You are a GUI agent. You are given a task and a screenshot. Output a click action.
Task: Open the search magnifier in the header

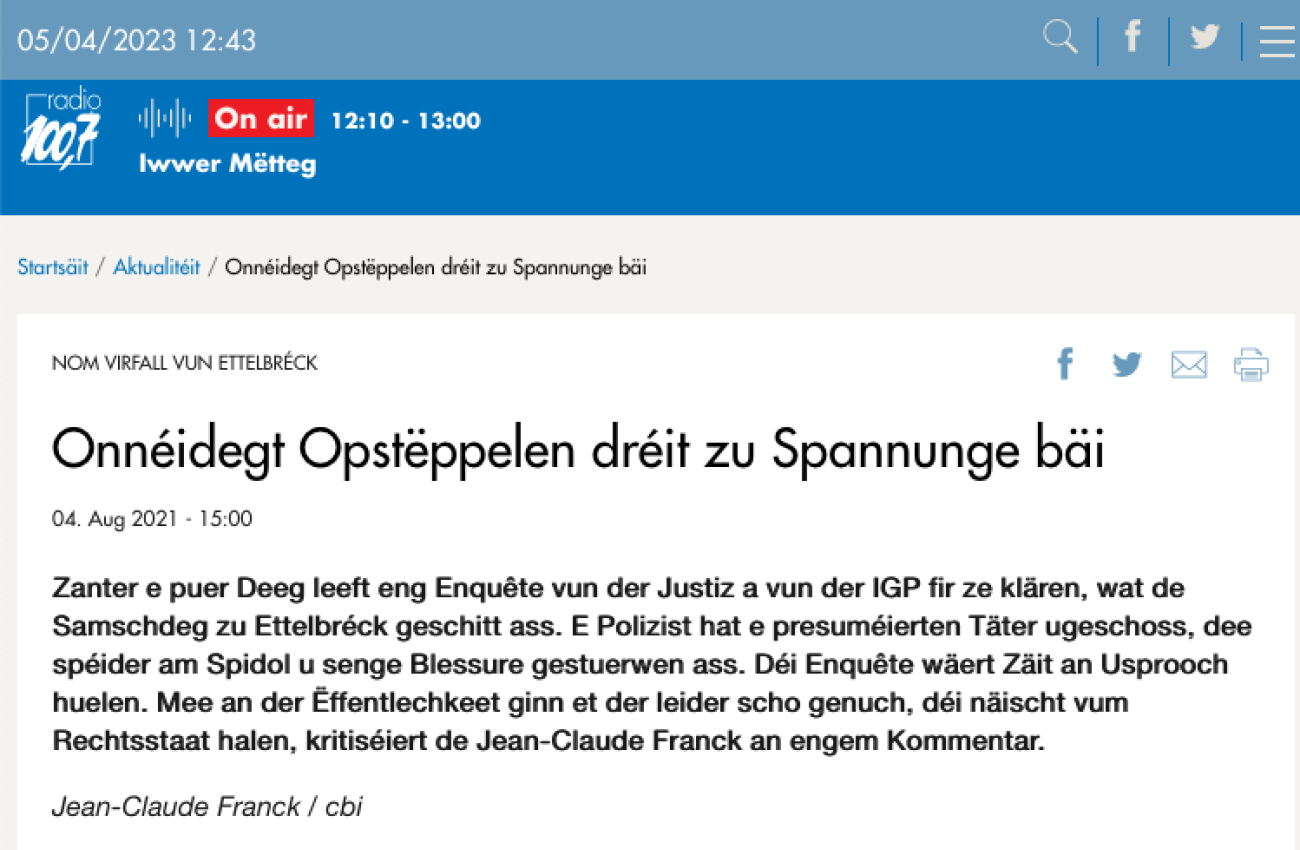1060,38
